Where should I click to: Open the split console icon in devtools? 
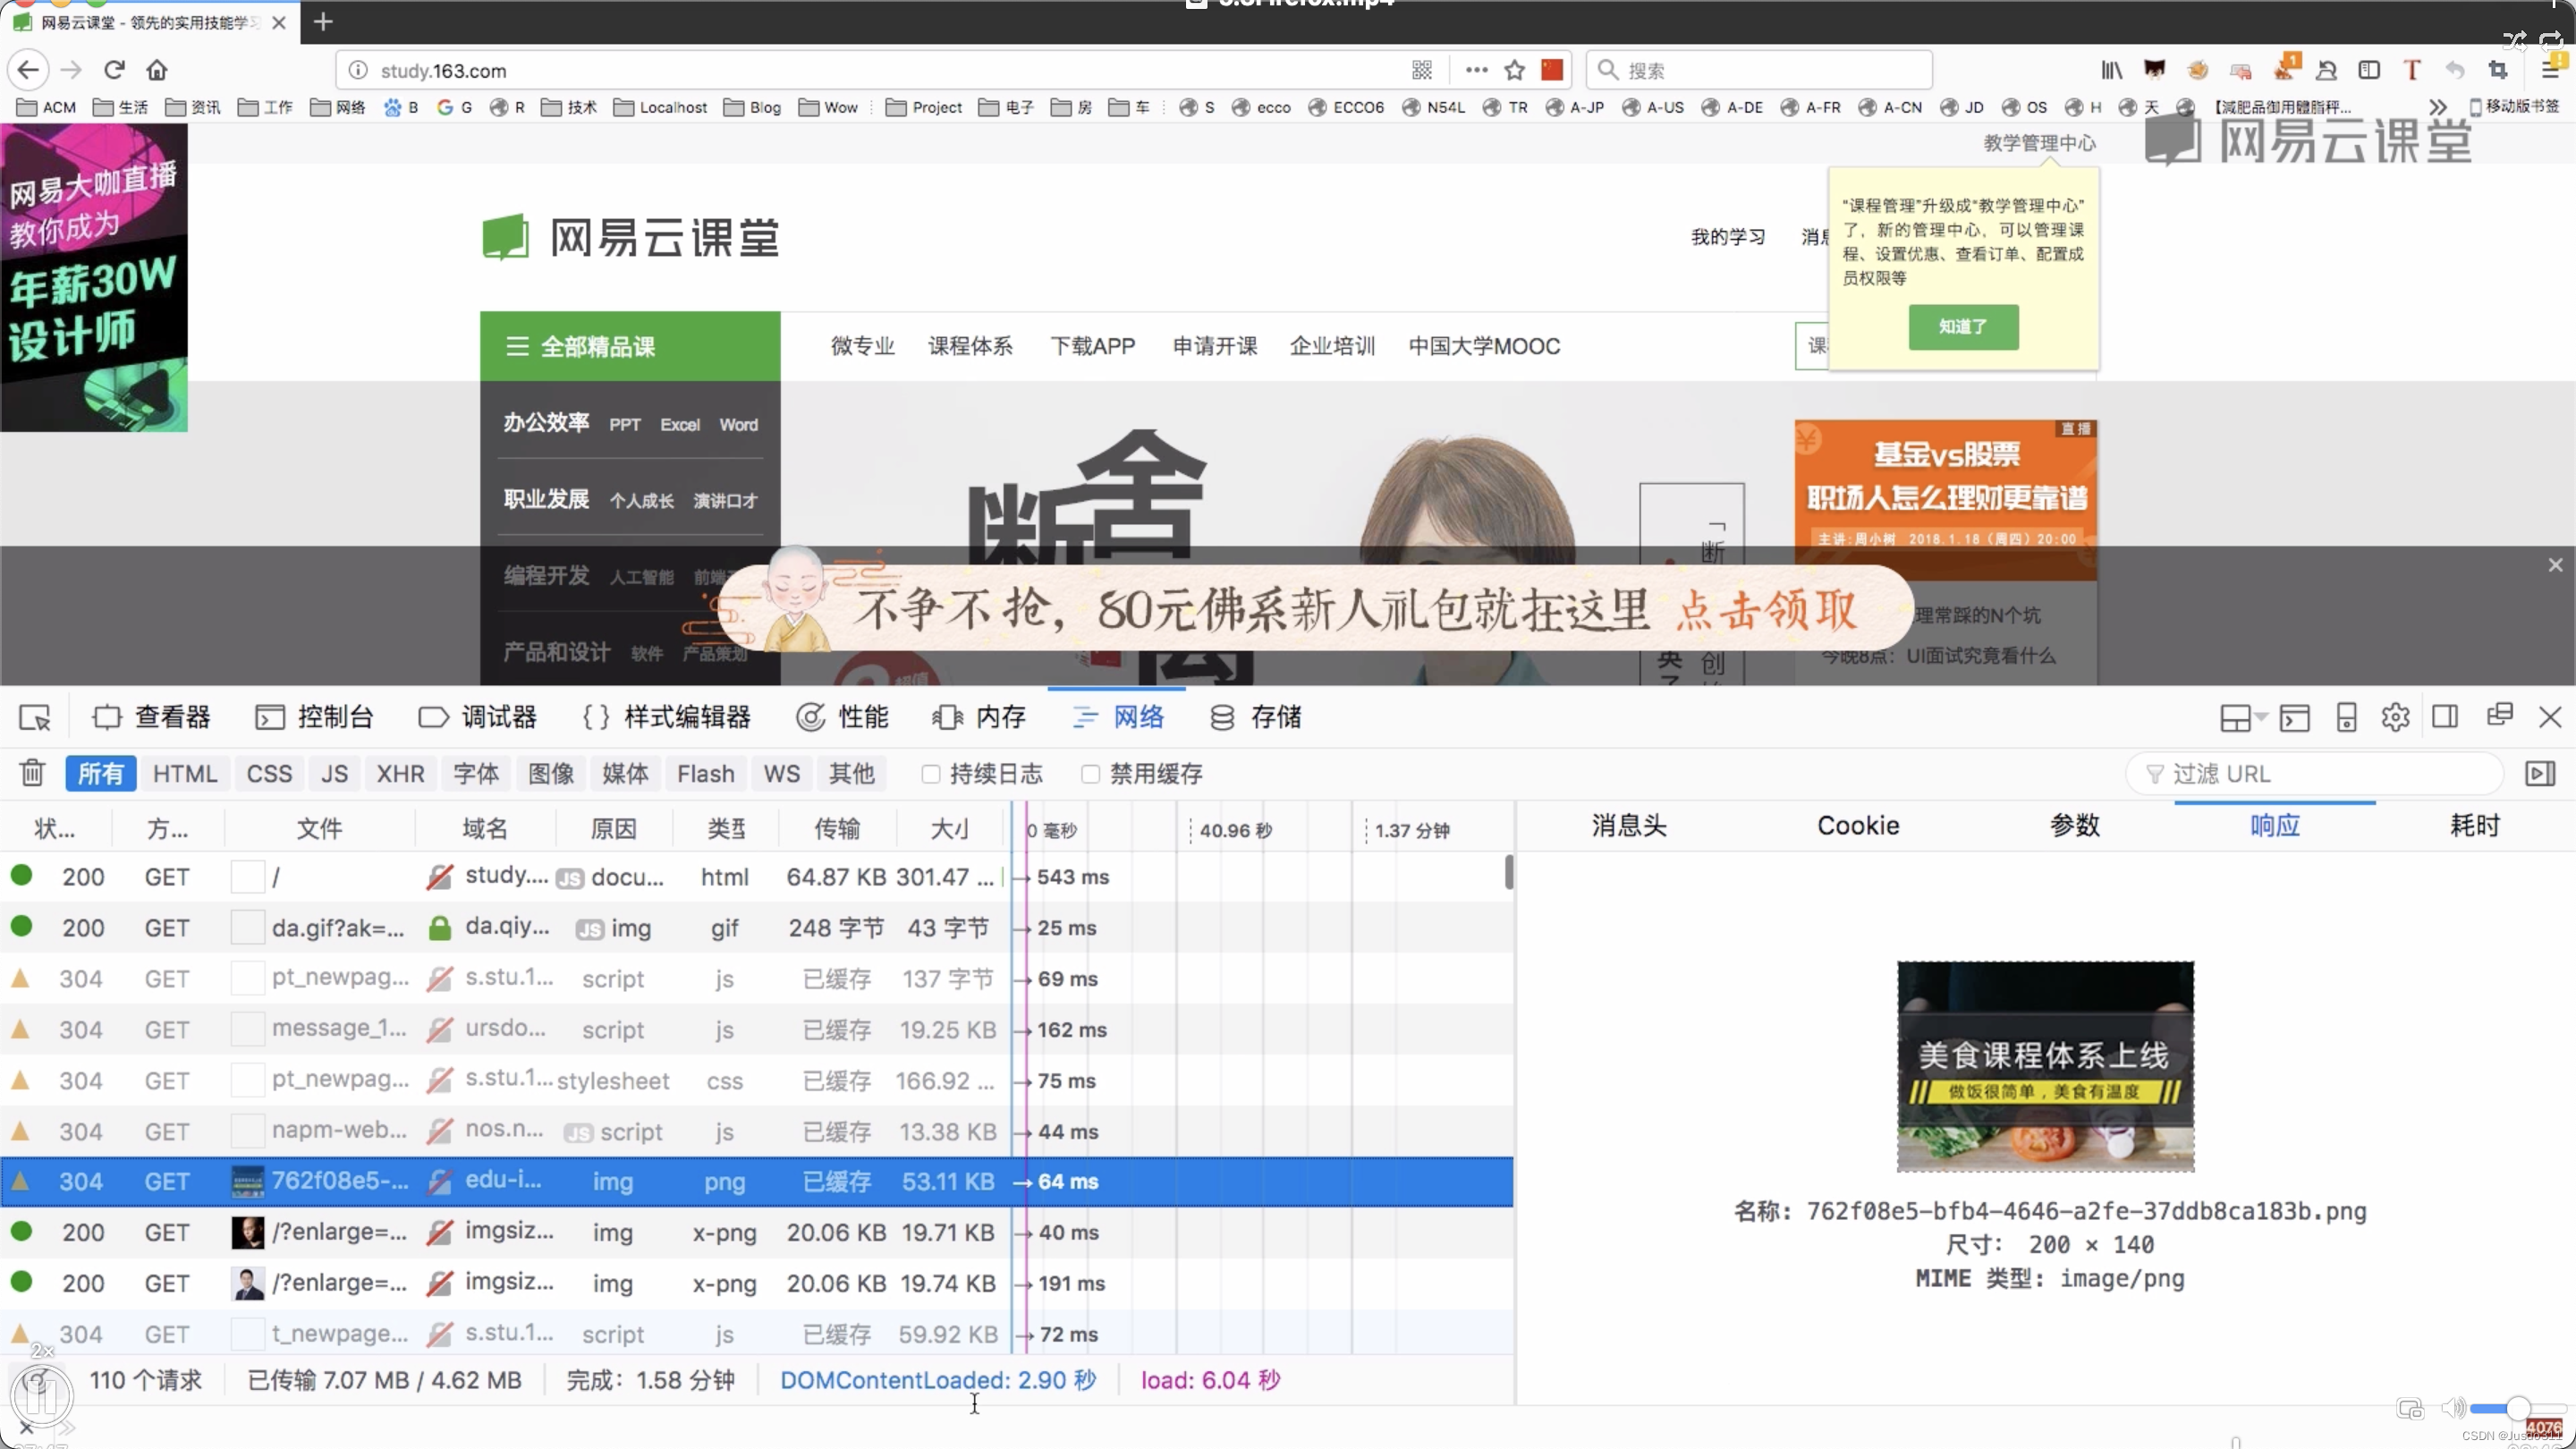coord(2295,717)
